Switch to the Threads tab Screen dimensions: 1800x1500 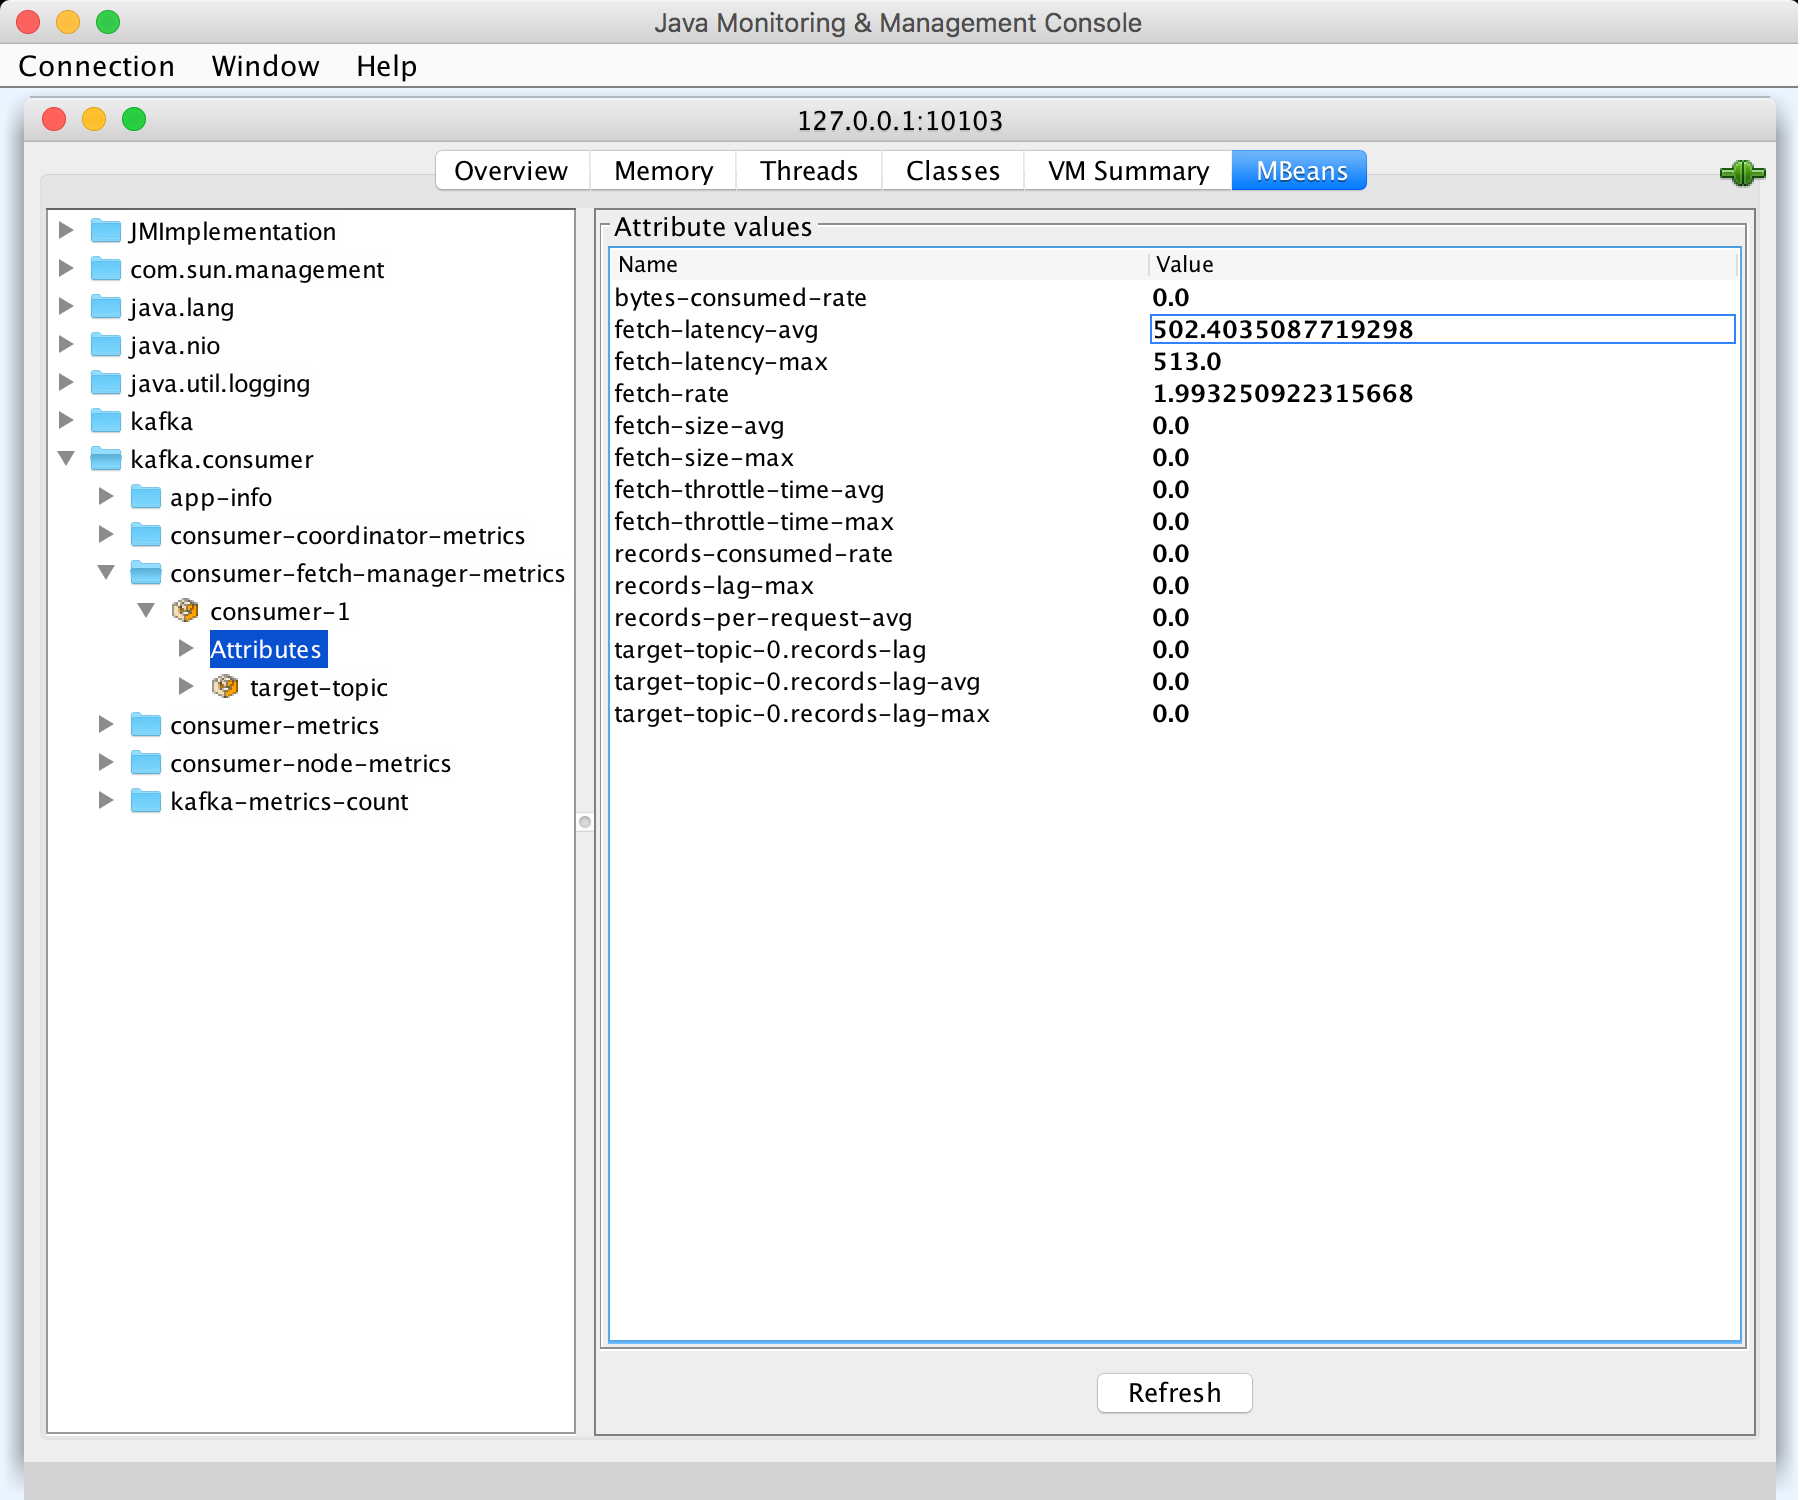click(x=809, y=170)
